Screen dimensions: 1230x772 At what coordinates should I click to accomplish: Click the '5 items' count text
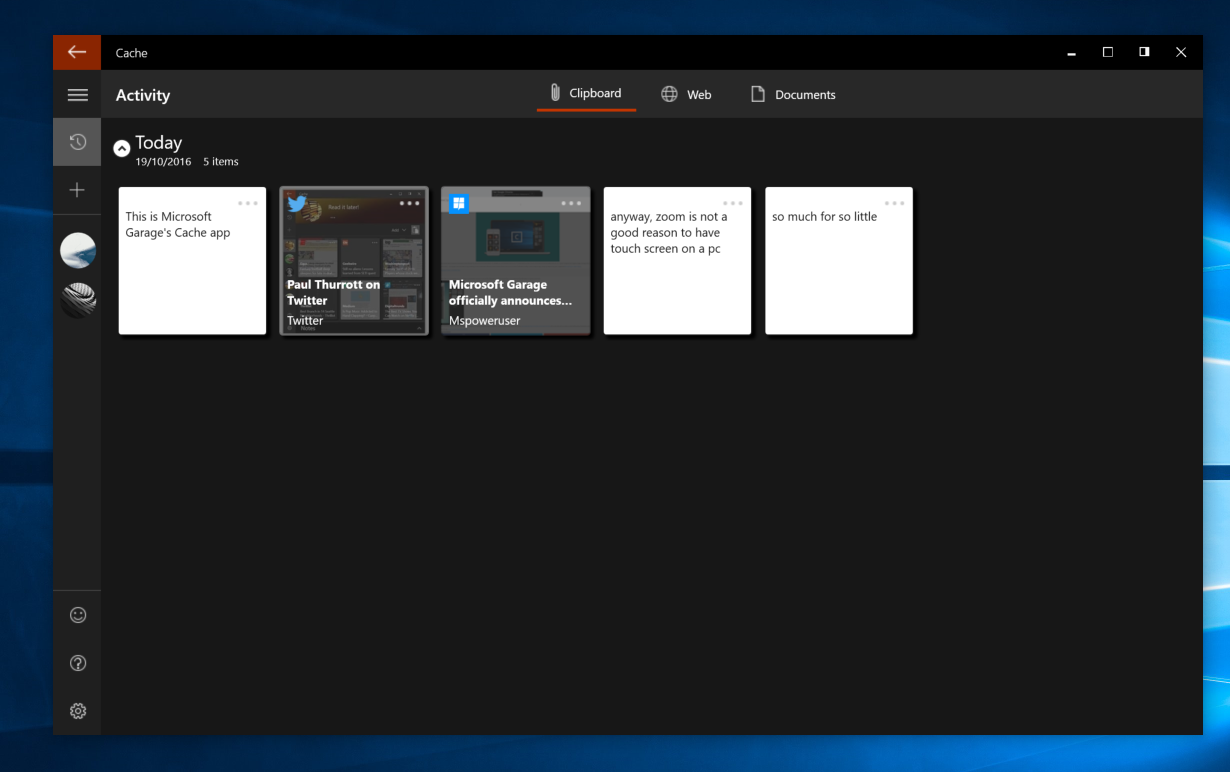coord(221,161)
